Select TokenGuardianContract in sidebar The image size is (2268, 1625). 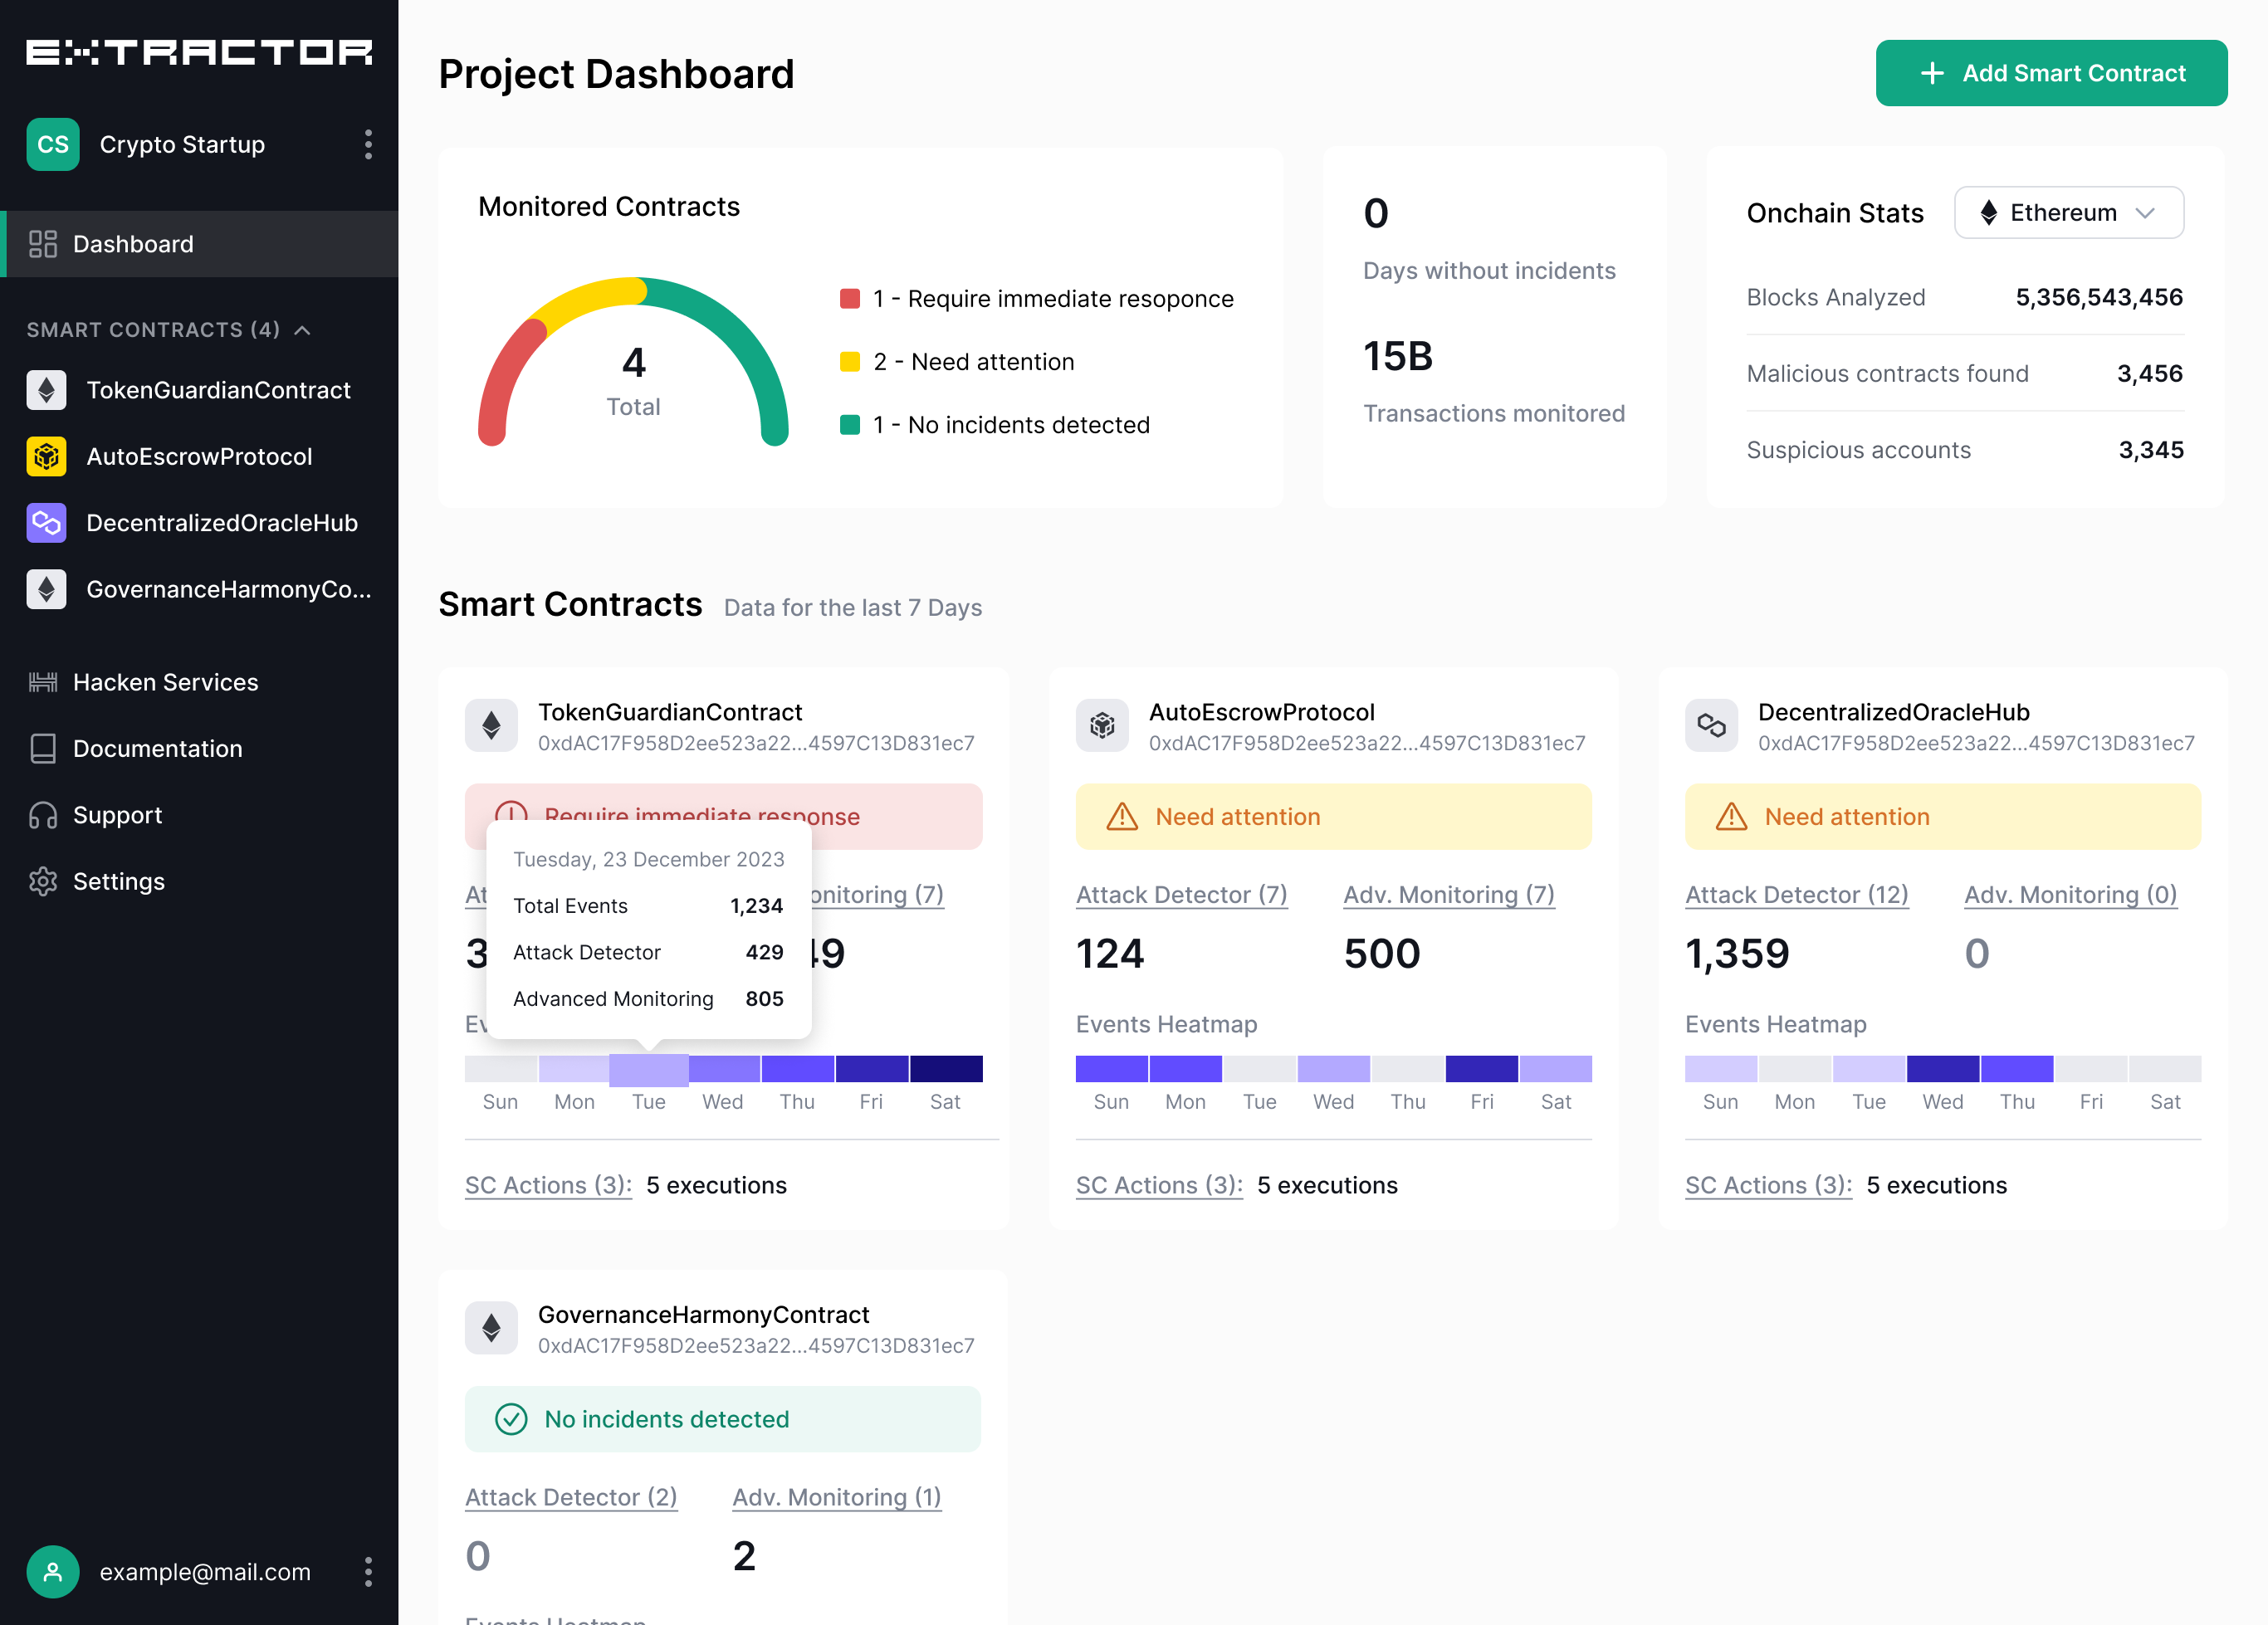click(218, 390)
